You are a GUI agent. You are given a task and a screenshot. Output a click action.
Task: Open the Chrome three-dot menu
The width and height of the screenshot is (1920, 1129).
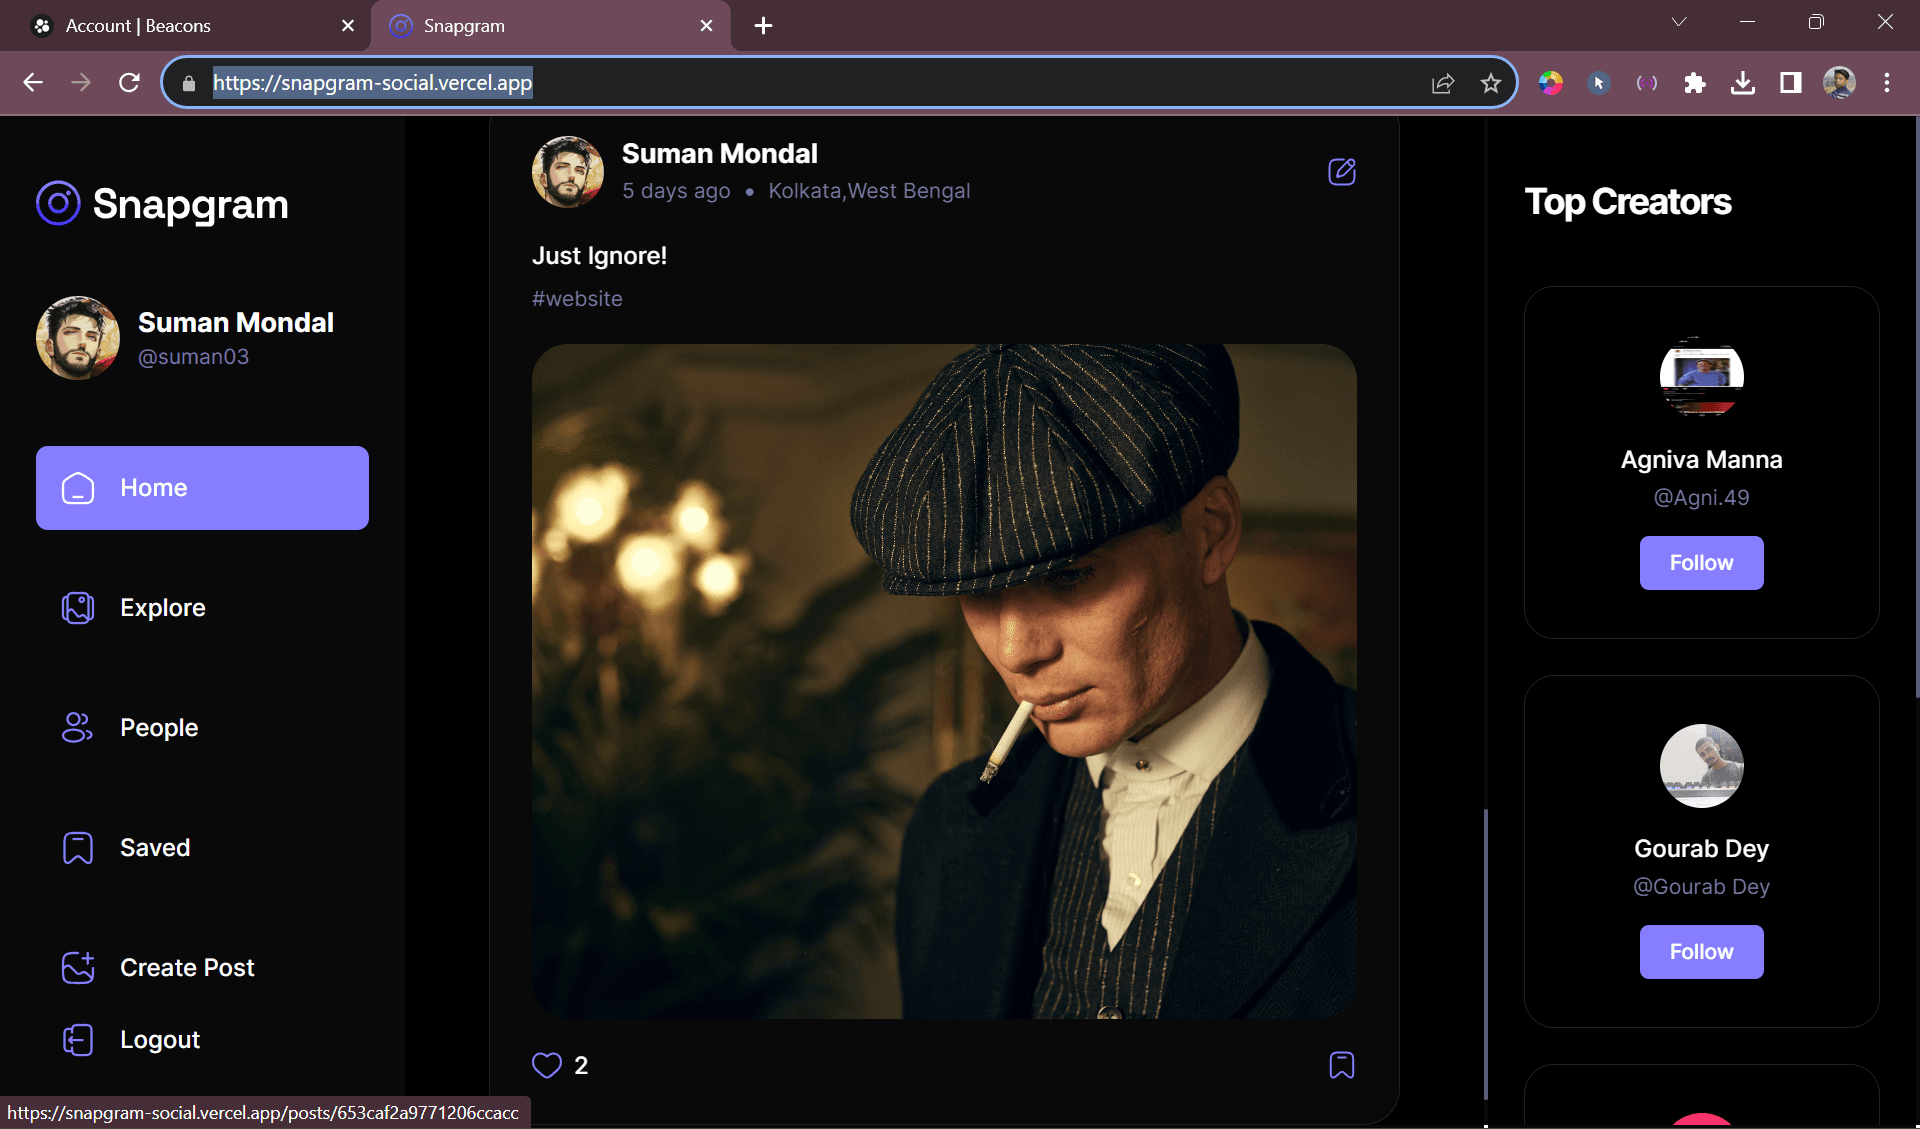click(x=1887, y=83)
